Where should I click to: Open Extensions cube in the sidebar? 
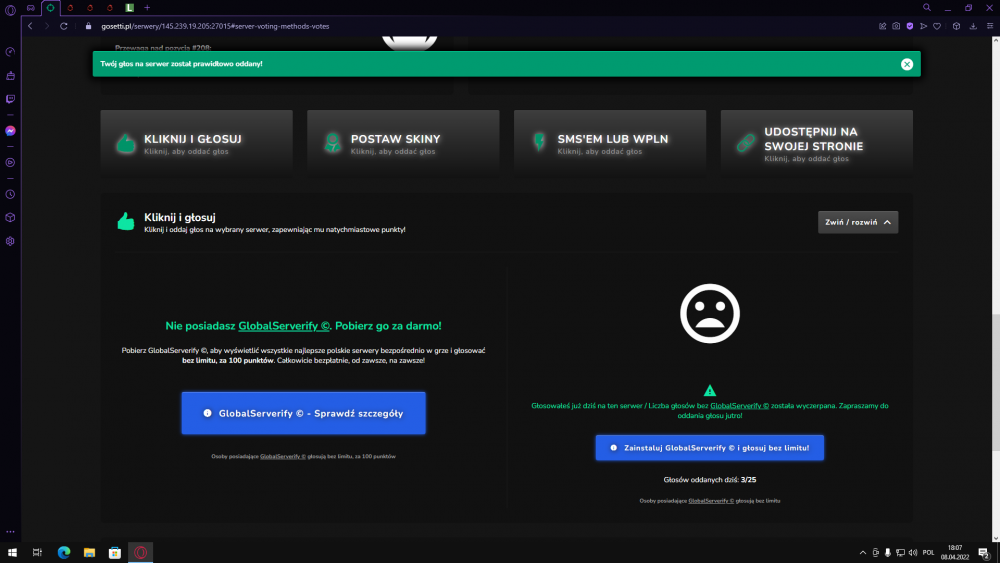click(x=10, y=217)
